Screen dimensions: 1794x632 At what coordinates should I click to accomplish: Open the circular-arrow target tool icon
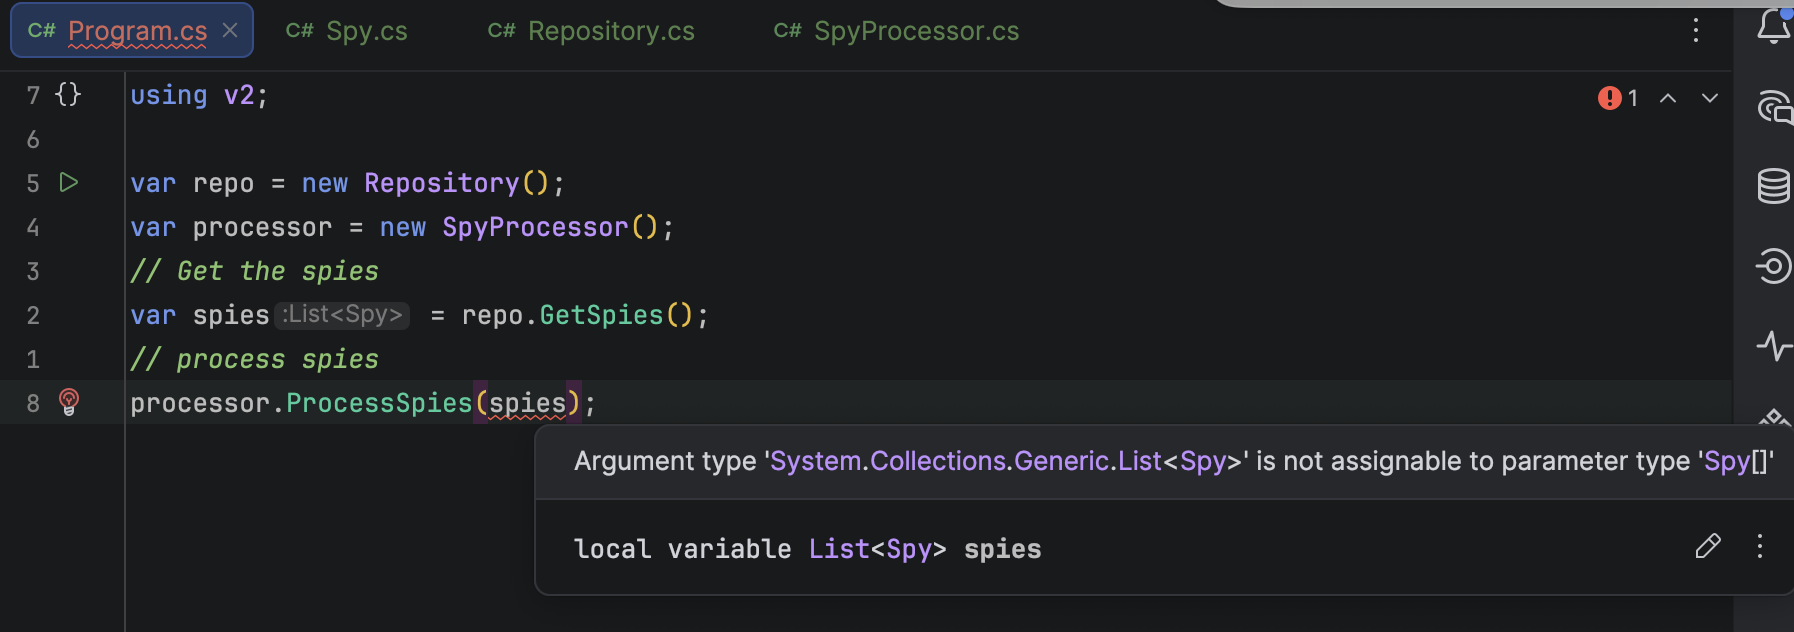point(1774,265)
